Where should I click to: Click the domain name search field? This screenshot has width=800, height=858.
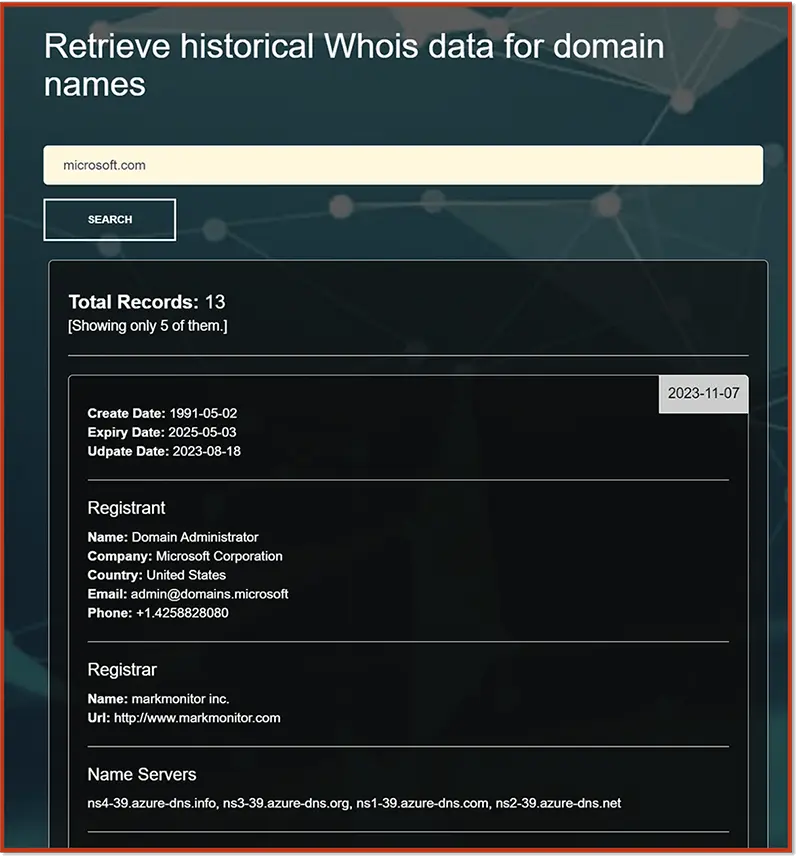[x=402, y=165]
